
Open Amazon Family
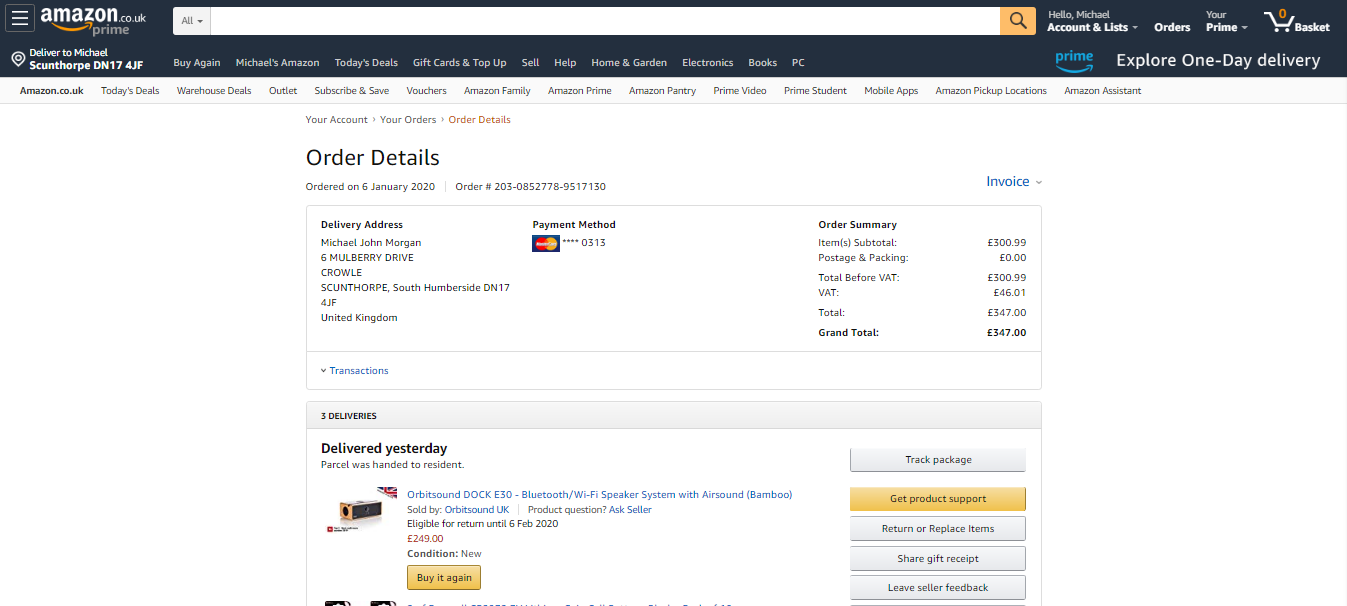coord(497,91)
